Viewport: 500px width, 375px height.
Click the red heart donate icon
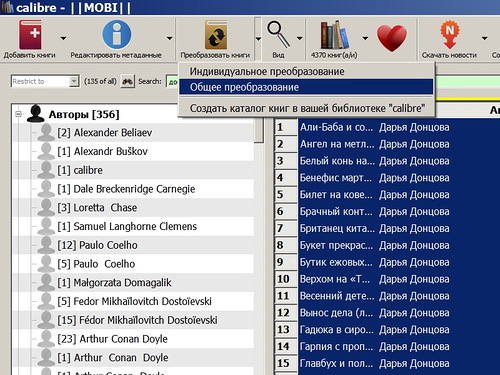tap(392, 38)
